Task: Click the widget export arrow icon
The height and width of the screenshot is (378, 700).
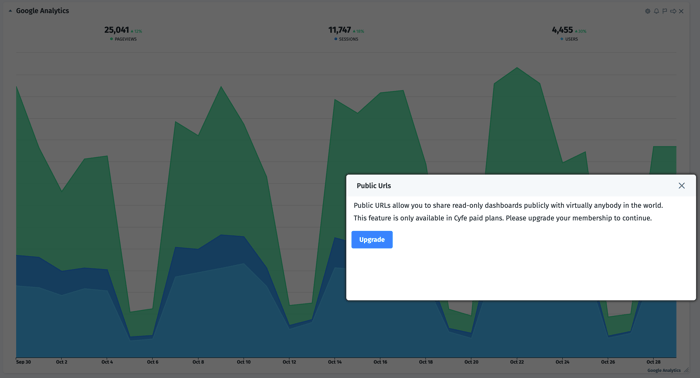Action: (673, 11)
